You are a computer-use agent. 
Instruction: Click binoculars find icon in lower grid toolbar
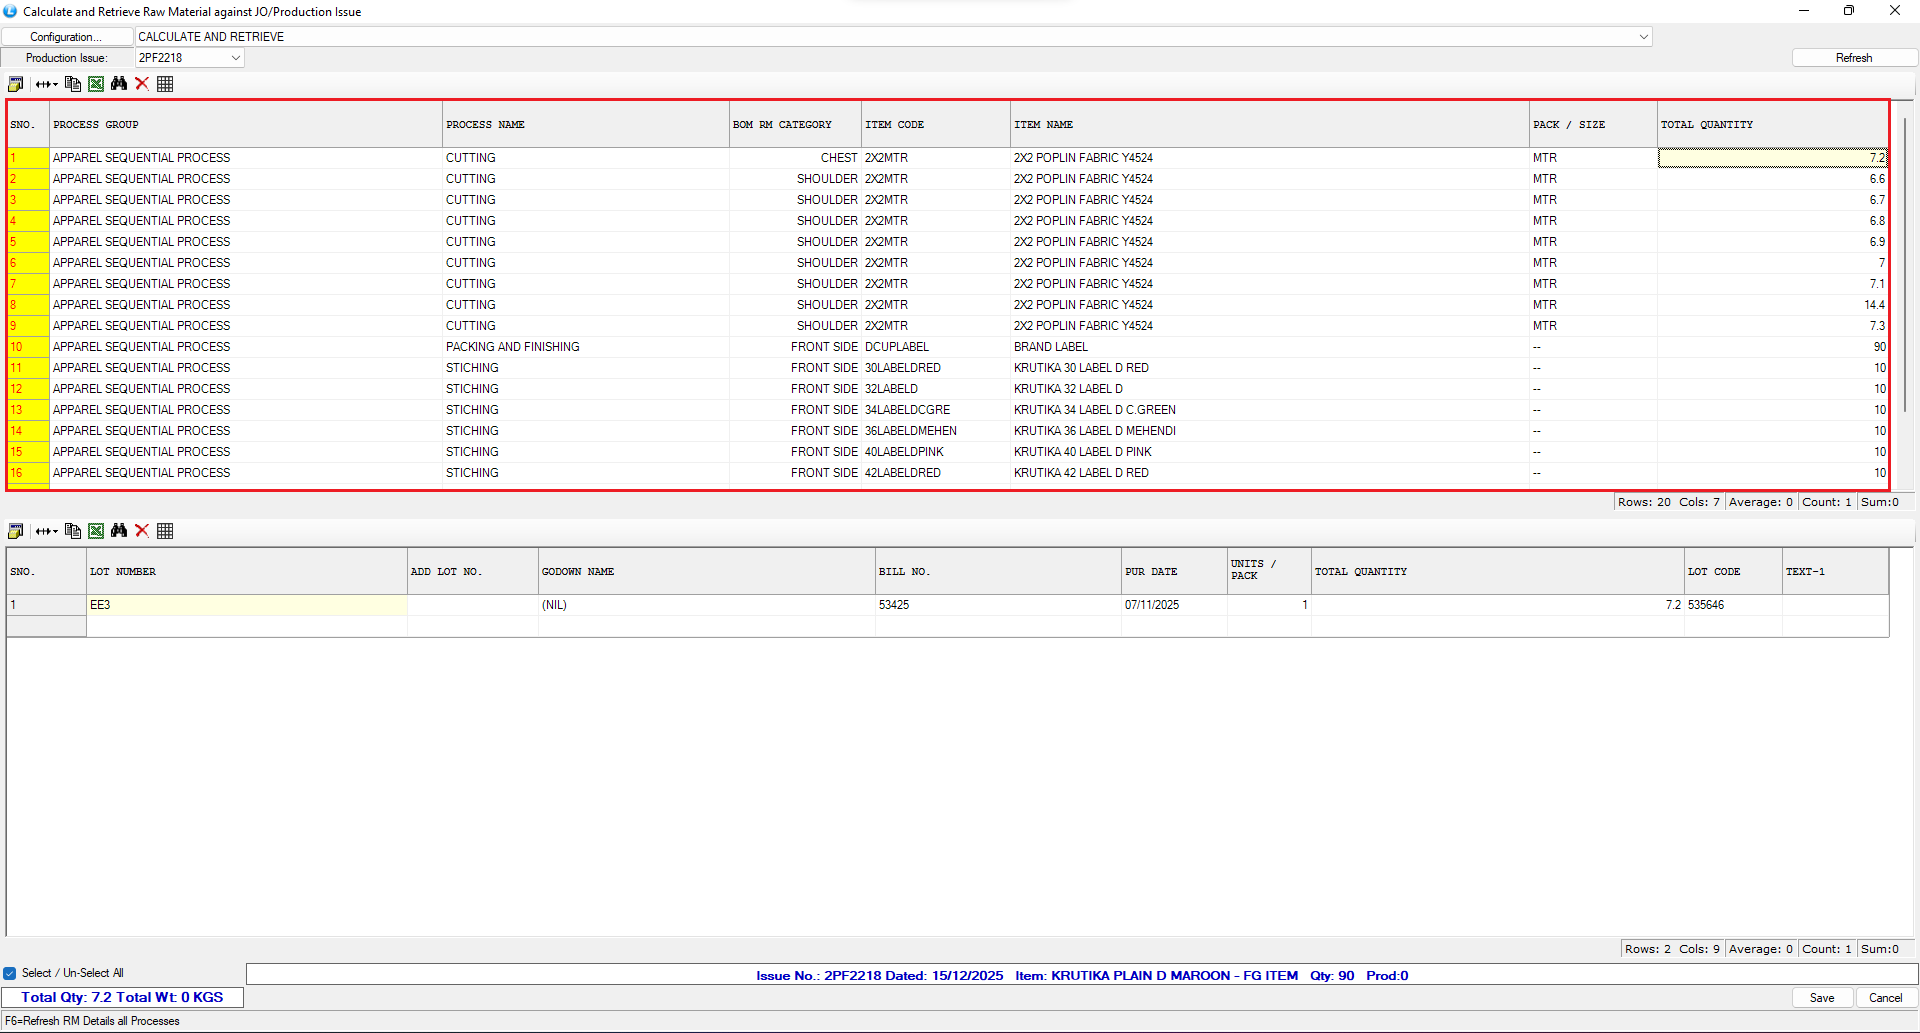click(119, 531)
